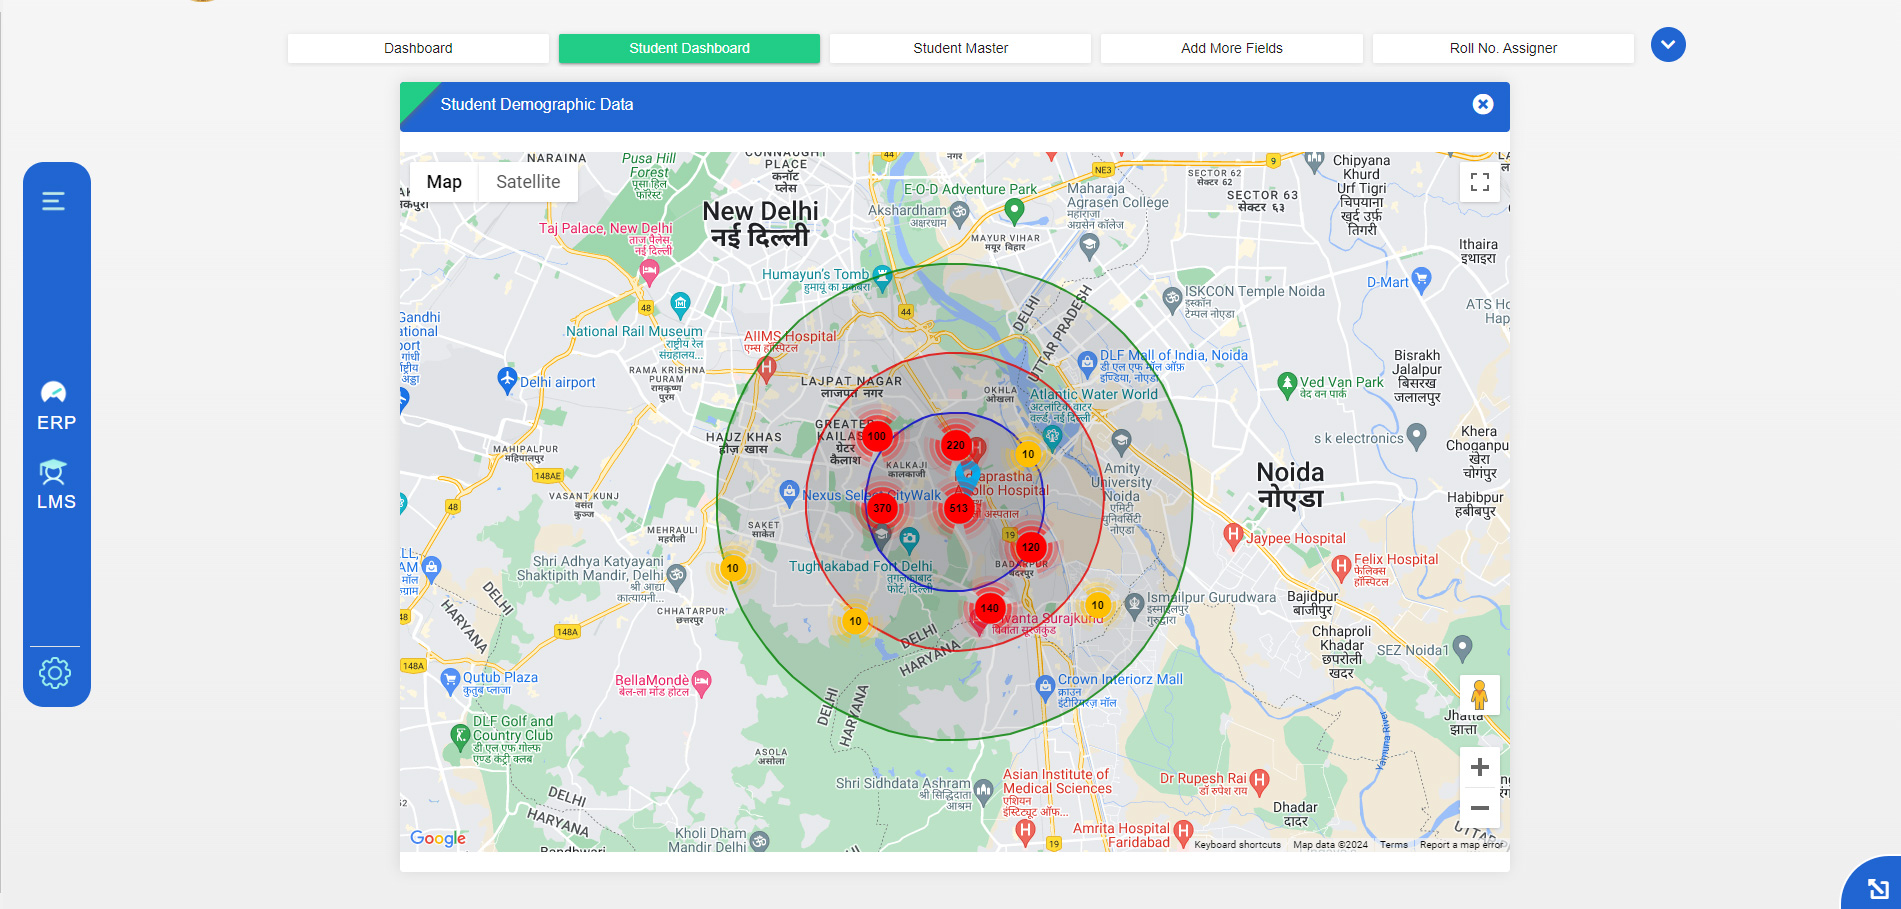Select the Map view type
The height and width of the screenshot is (909, 1901).
(x=444, y=182)
